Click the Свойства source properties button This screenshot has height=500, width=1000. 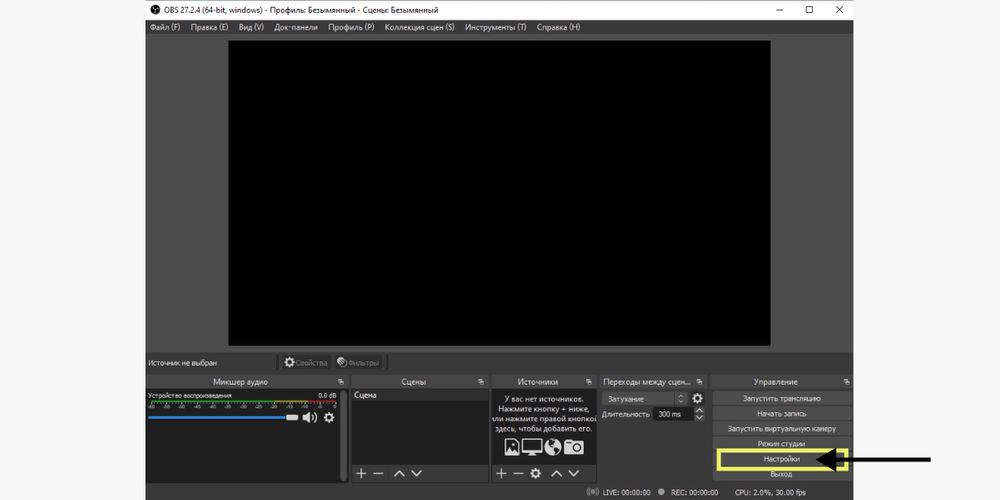pos(305,362)
